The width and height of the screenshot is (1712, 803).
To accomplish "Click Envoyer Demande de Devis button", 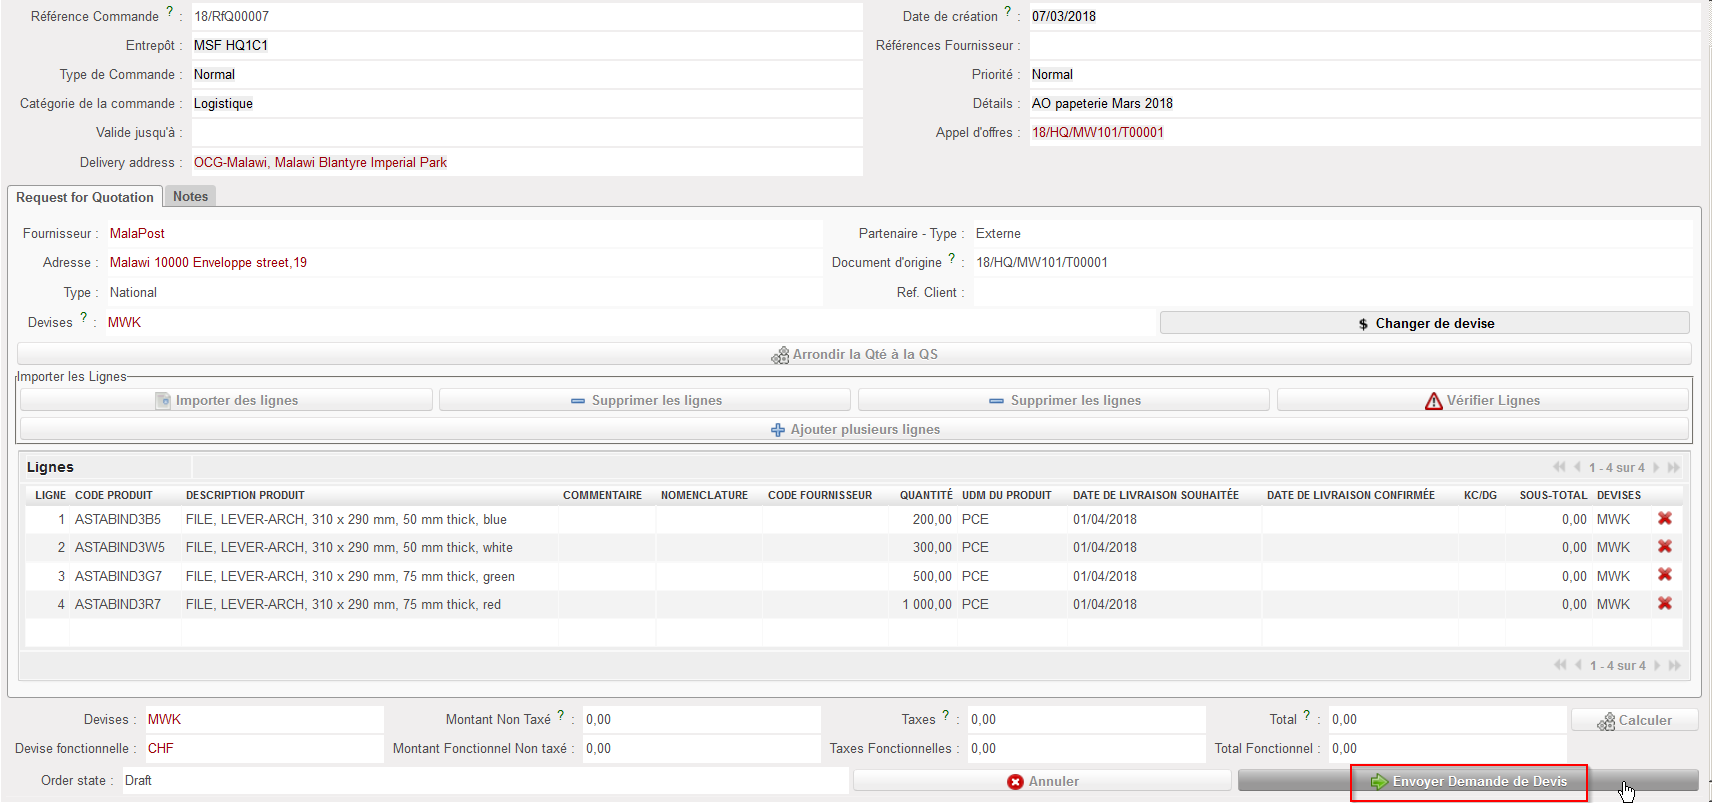I will click(1468, 781).
